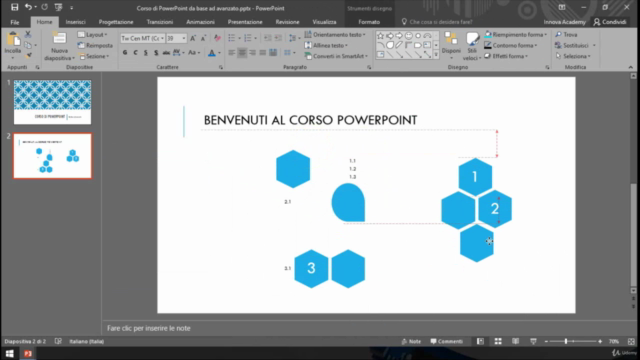
Task: Click the line spacing icon
Action: [292, 38]
